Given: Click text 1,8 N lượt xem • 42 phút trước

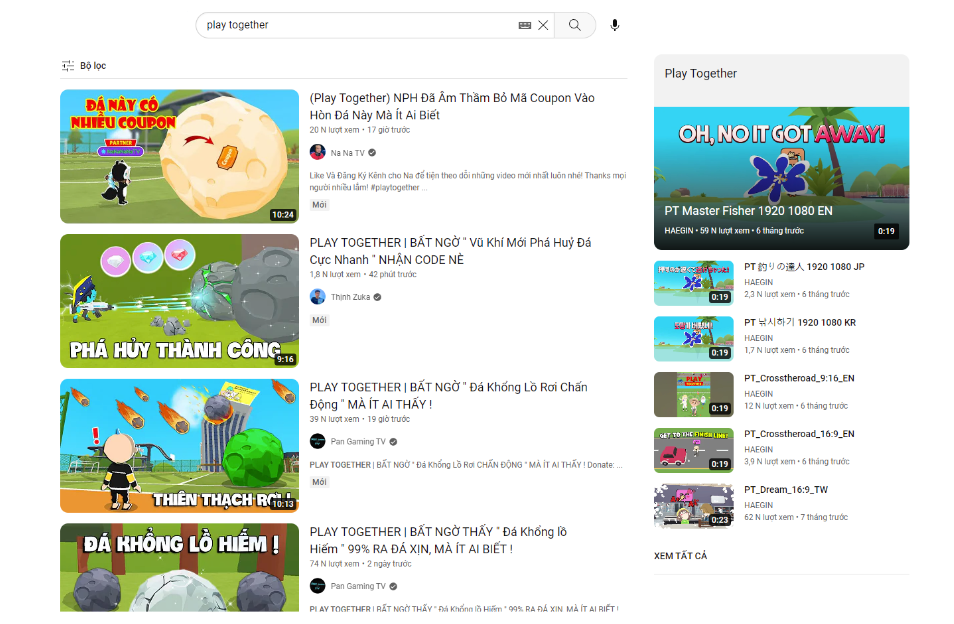Looking at the screenshot, I should click(363, 274).
